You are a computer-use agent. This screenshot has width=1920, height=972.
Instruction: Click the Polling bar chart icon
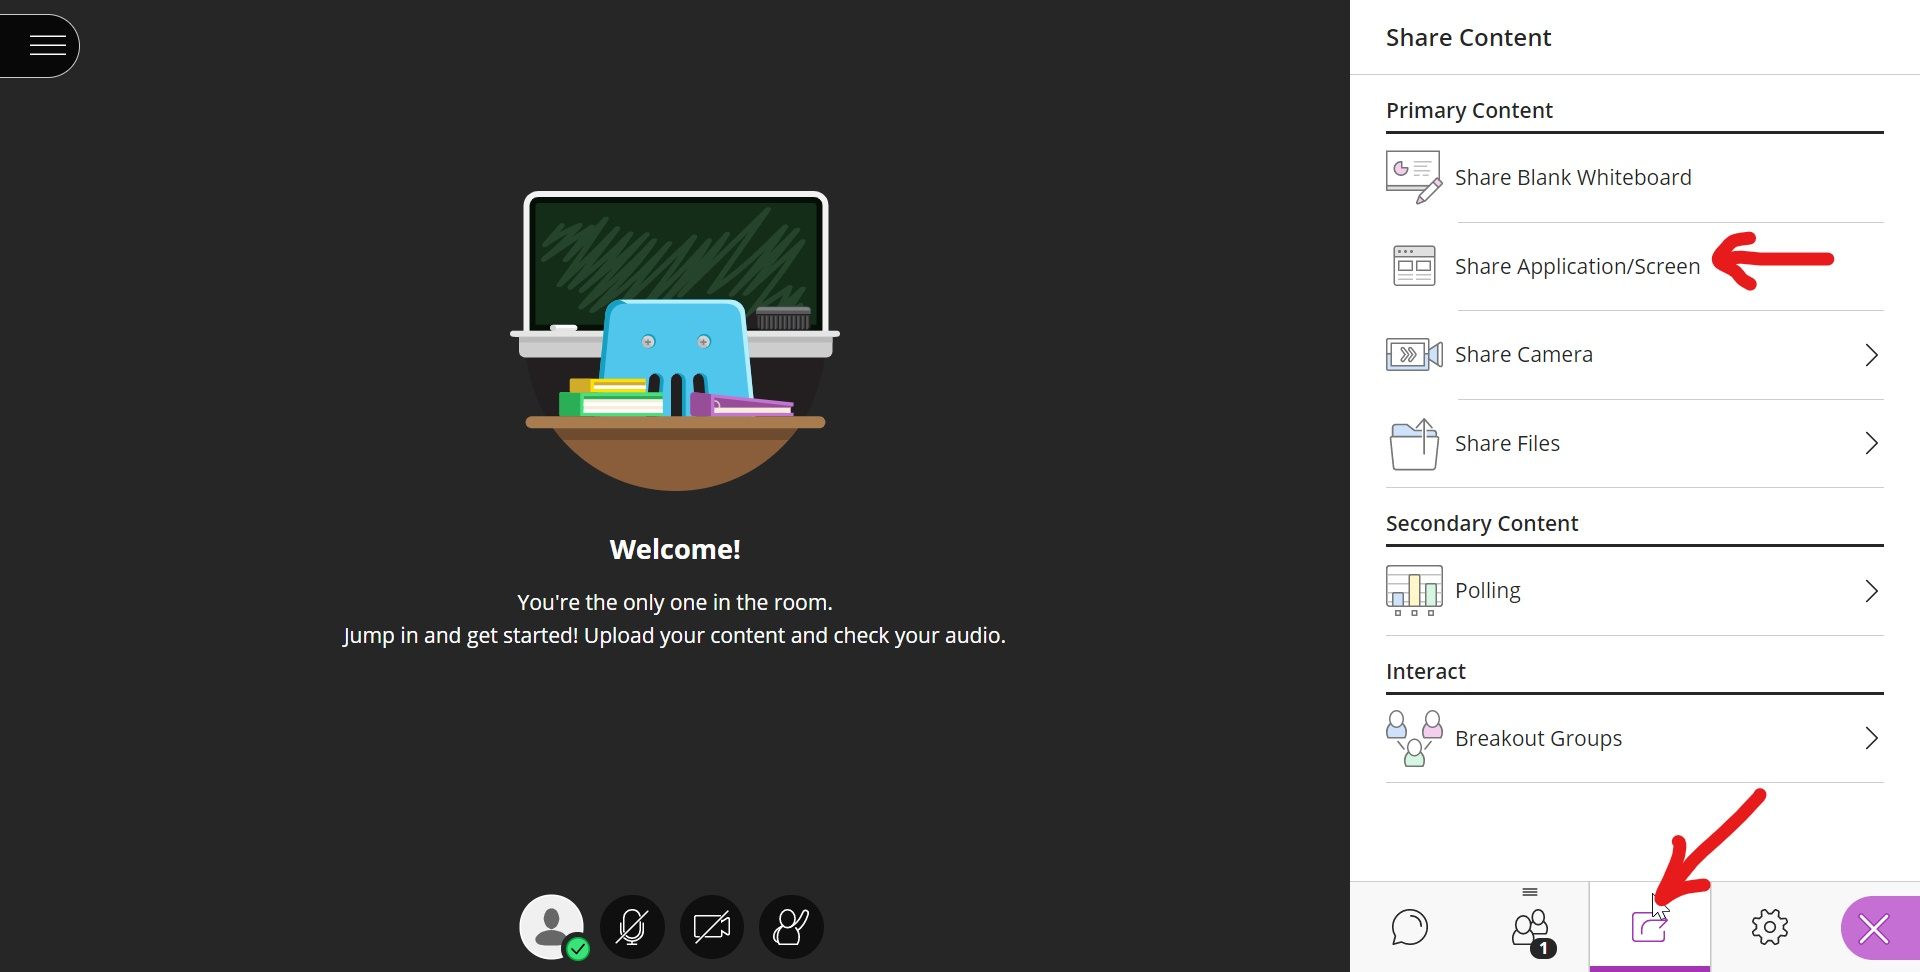pyautogui.click(x=1413, y=590)
